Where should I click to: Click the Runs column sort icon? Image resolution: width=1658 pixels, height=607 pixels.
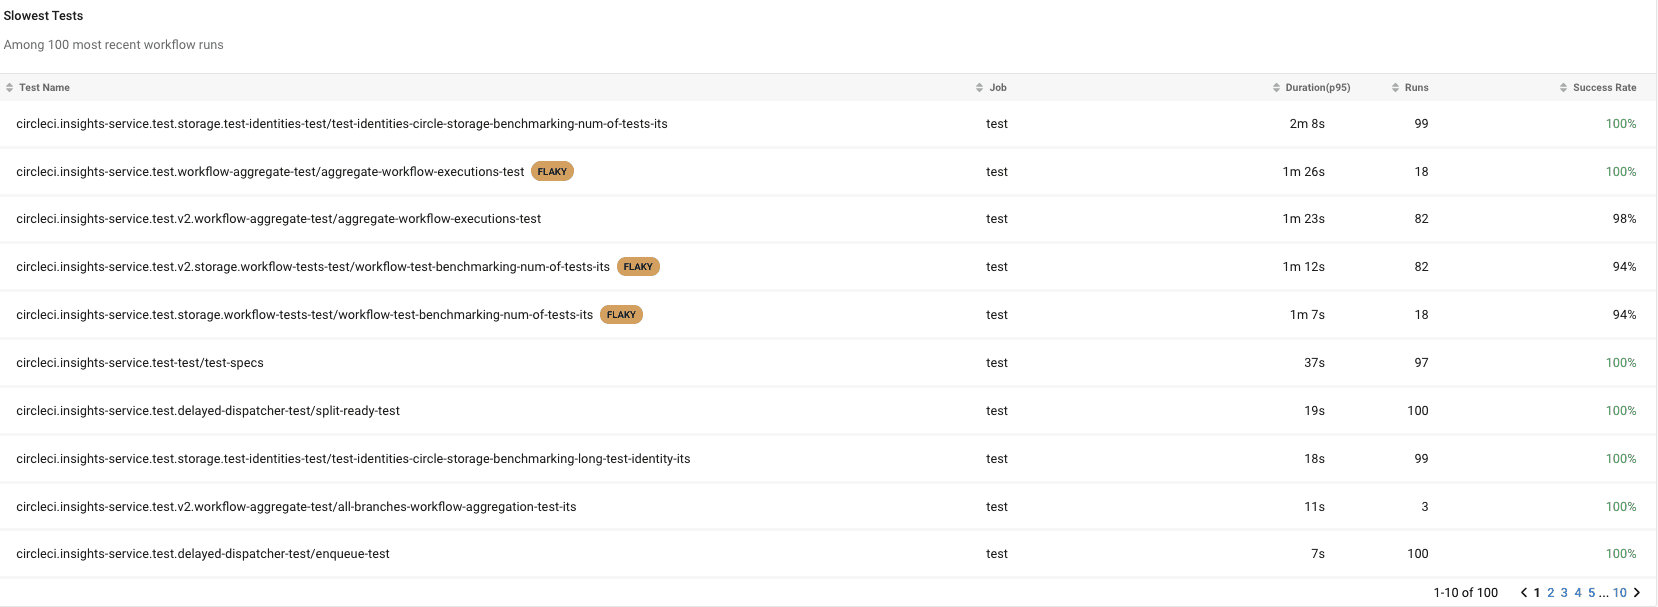tap(1395, 88)
